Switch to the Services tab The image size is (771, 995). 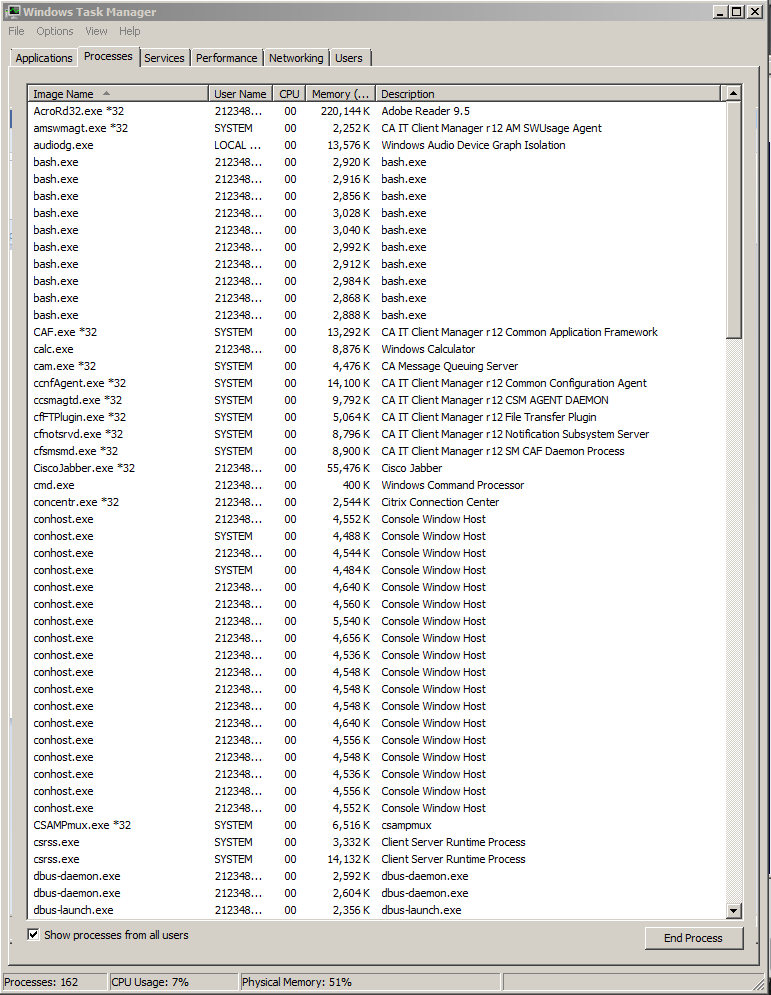click(164, 58)
